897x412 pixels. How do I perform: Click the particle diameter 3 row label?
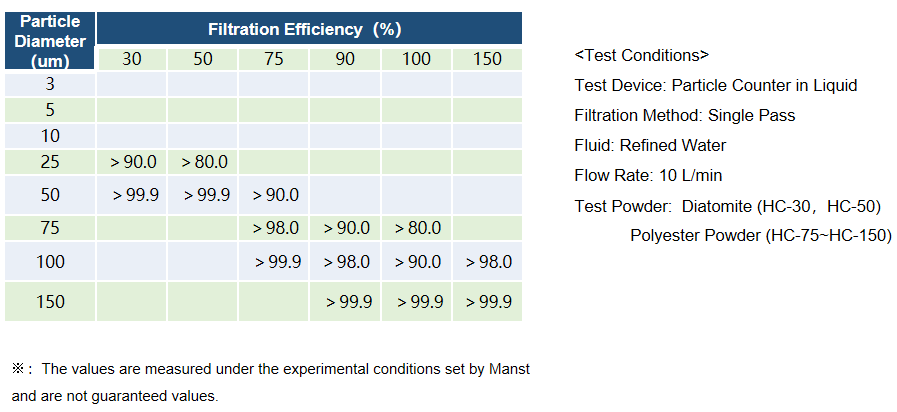(50, 84)
